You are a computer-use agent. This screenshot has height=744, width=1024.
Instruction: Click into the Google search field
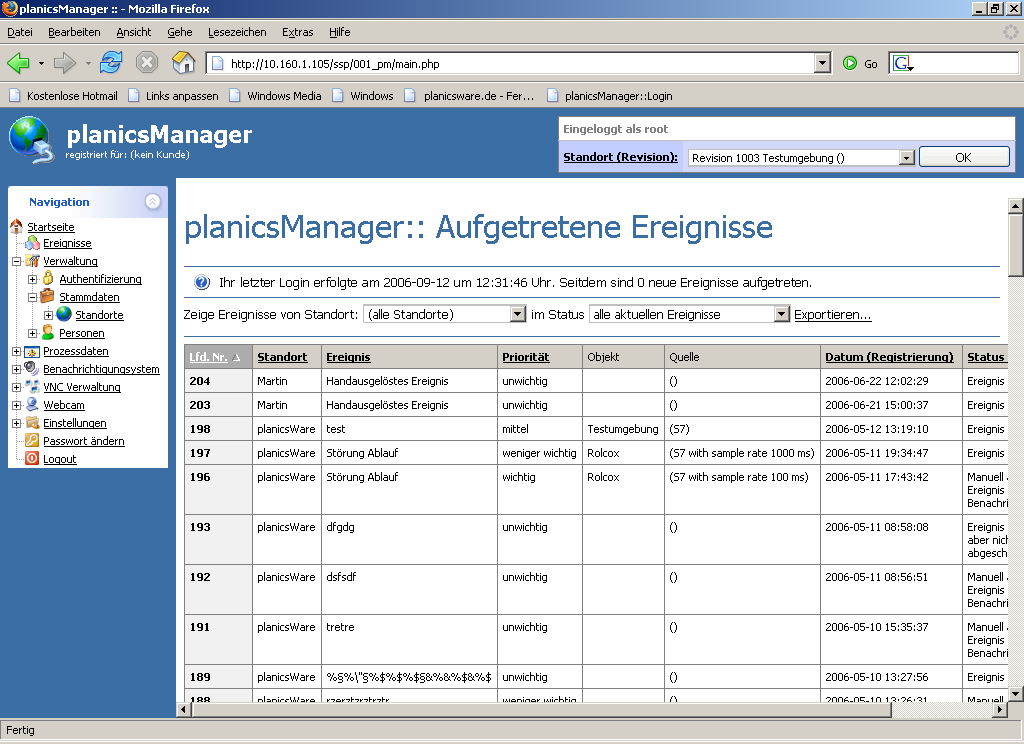967,63
